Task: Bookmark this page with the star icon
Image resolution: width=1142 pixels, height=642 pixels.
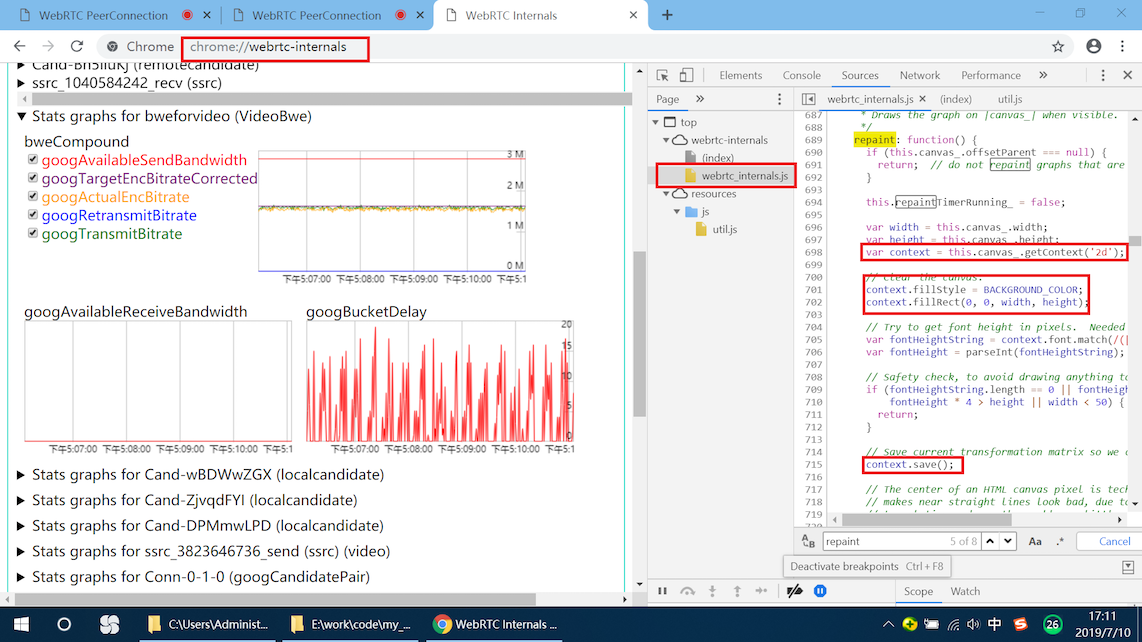Action: [x=1058, y=47]
